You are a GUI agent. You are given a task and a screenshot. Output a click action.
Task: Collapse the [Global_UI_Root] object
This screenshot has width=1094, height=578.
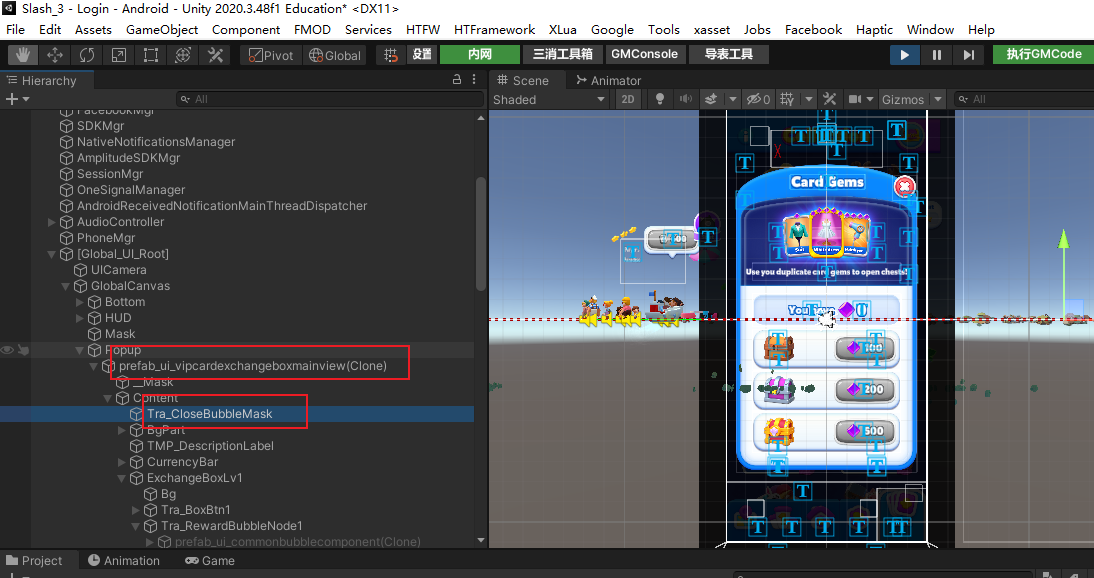click(x=52, y=254)
